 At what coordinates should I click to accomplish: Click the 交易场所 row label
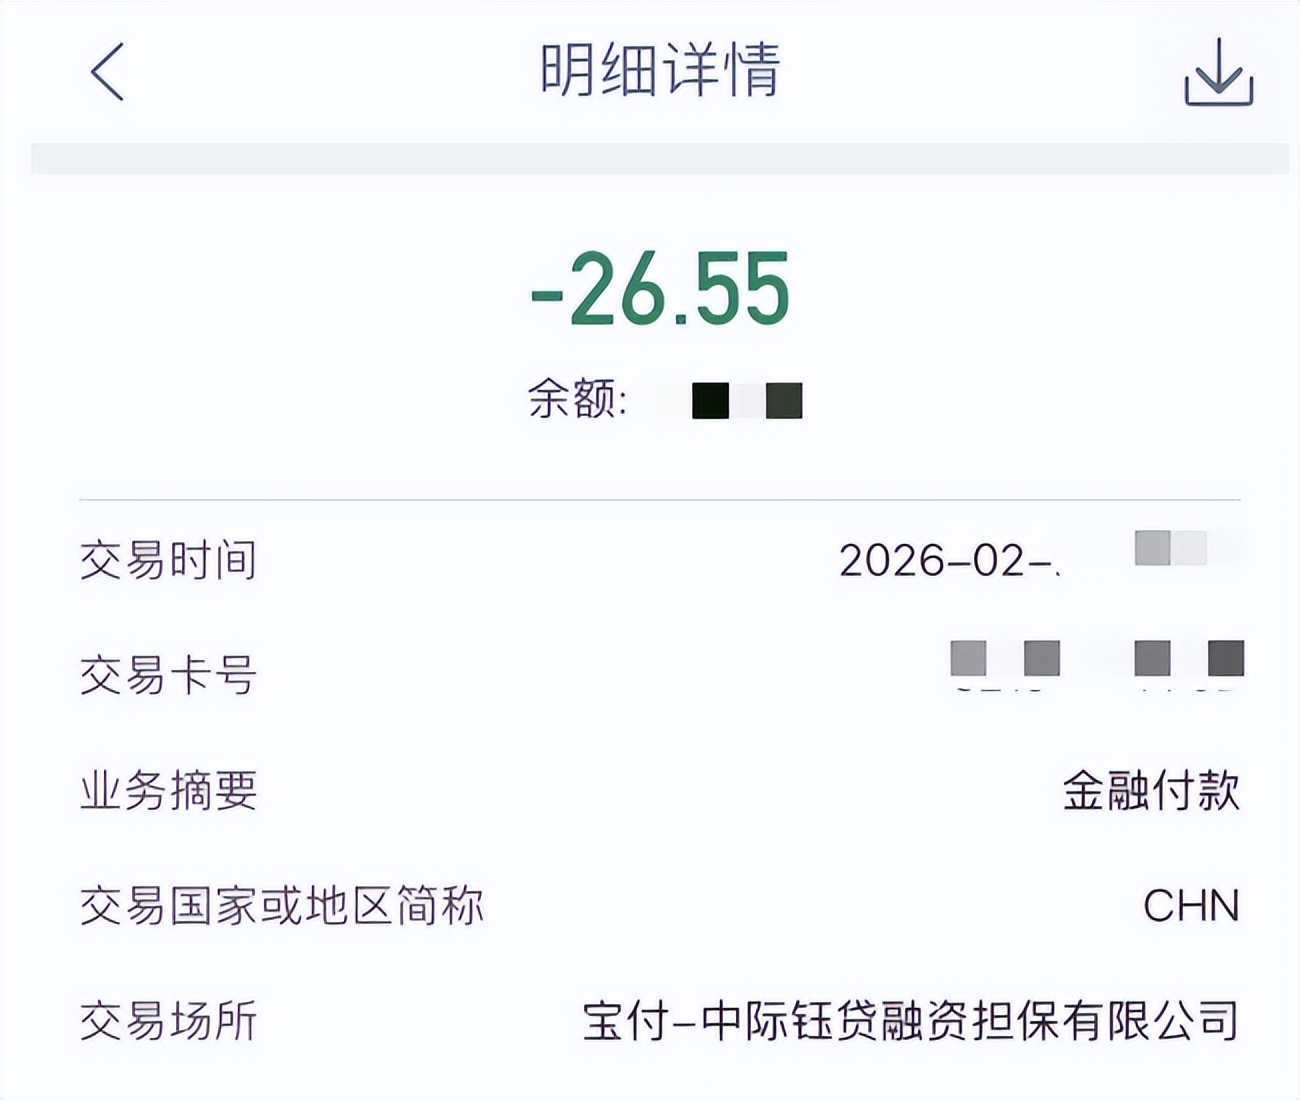(168, 1021)
